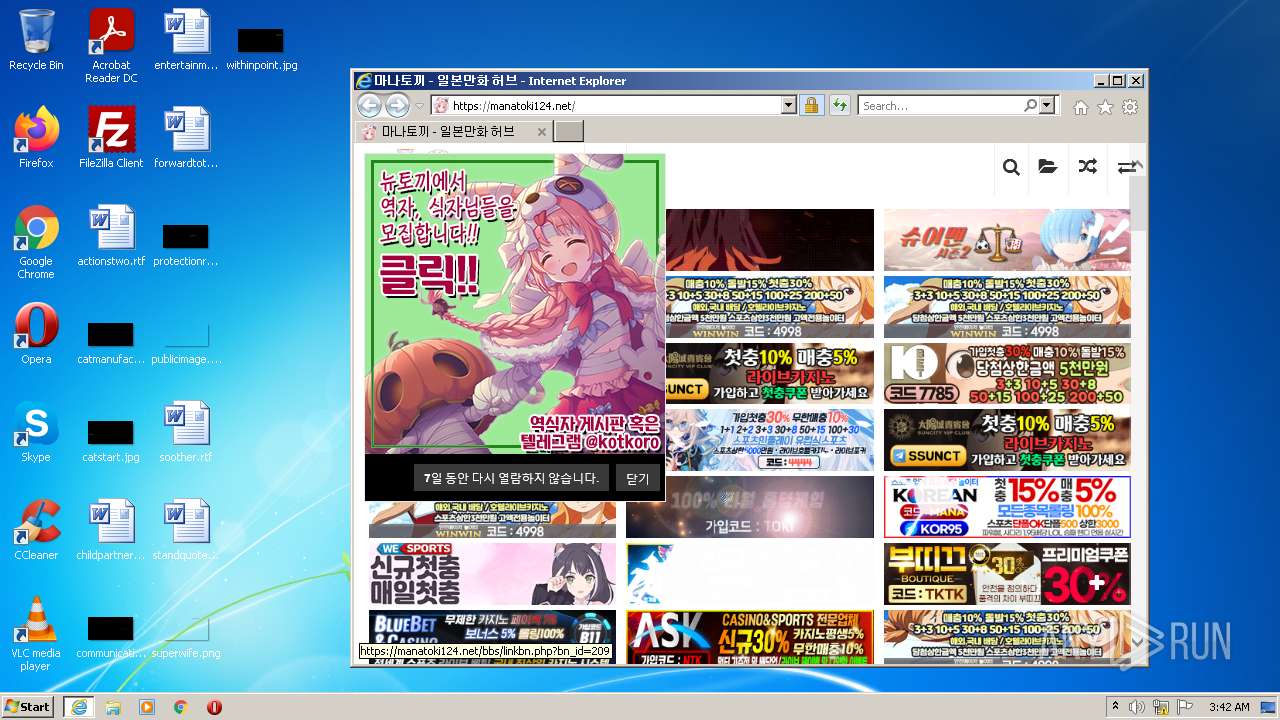The height and width of the screenshot is (720, 1280).
Task: Click the volume speaker tray icon
Action: click(1137, 707)
